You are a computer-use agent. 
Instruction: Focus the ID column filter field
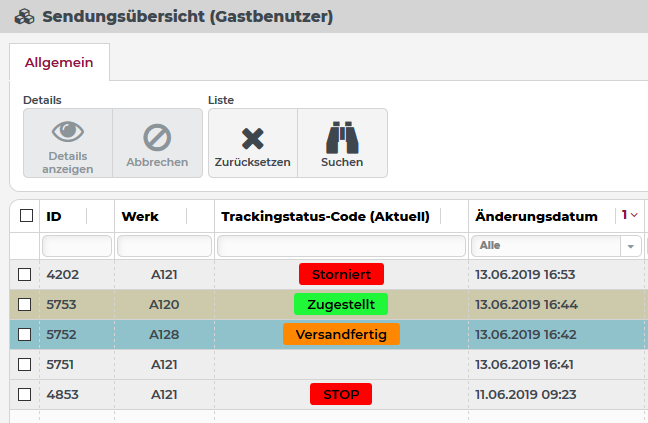coord(77,246)
